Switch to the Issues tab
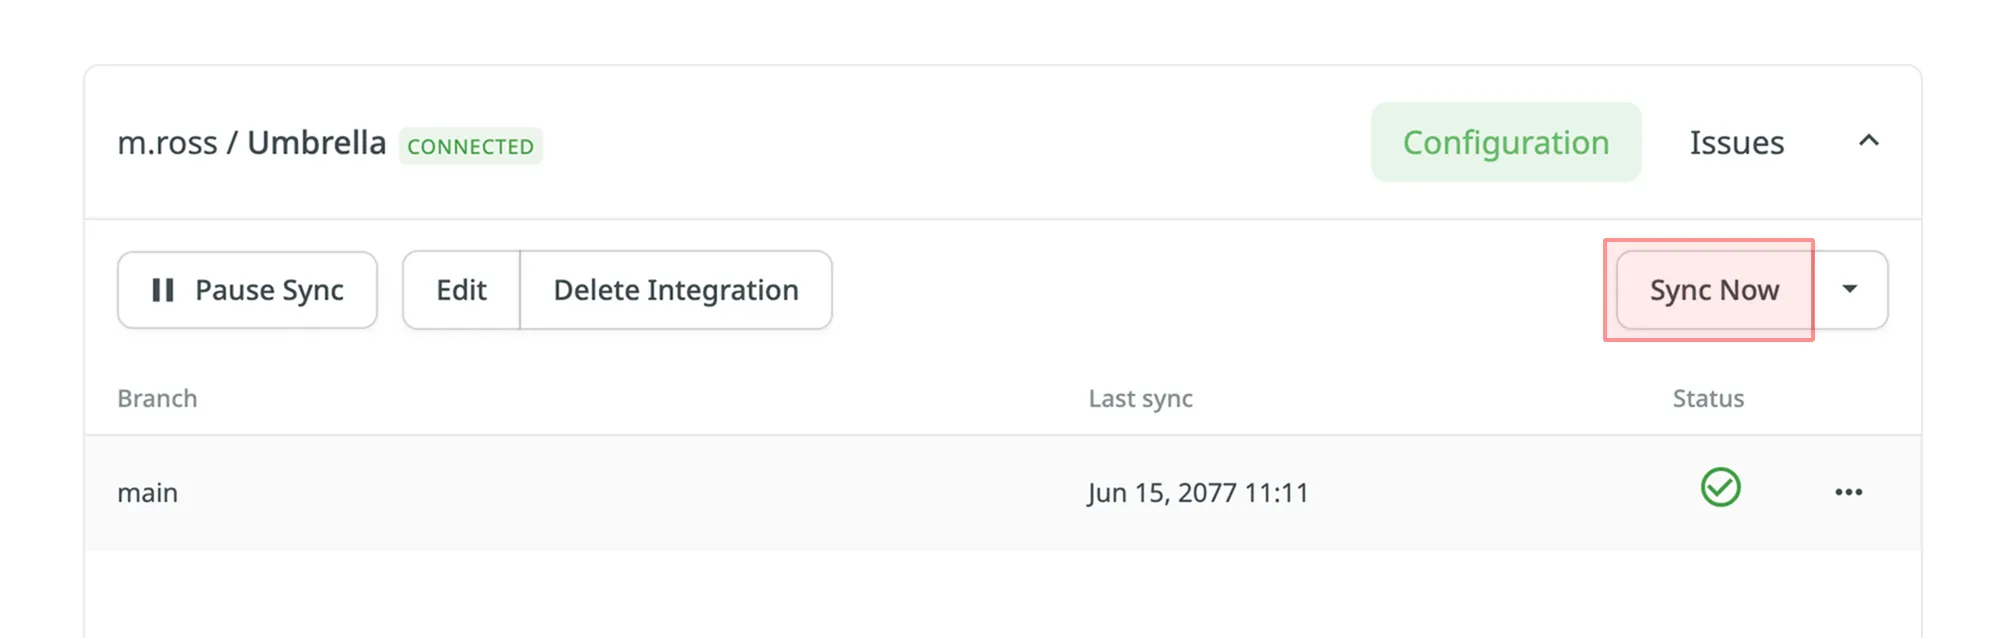1999x638 pixels. (1735, 142)
